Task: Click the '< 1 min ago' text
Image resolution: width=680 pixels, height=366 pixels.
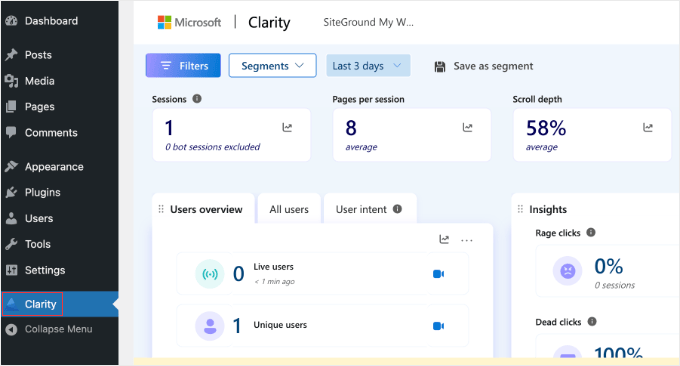Action: click(275, 282)
